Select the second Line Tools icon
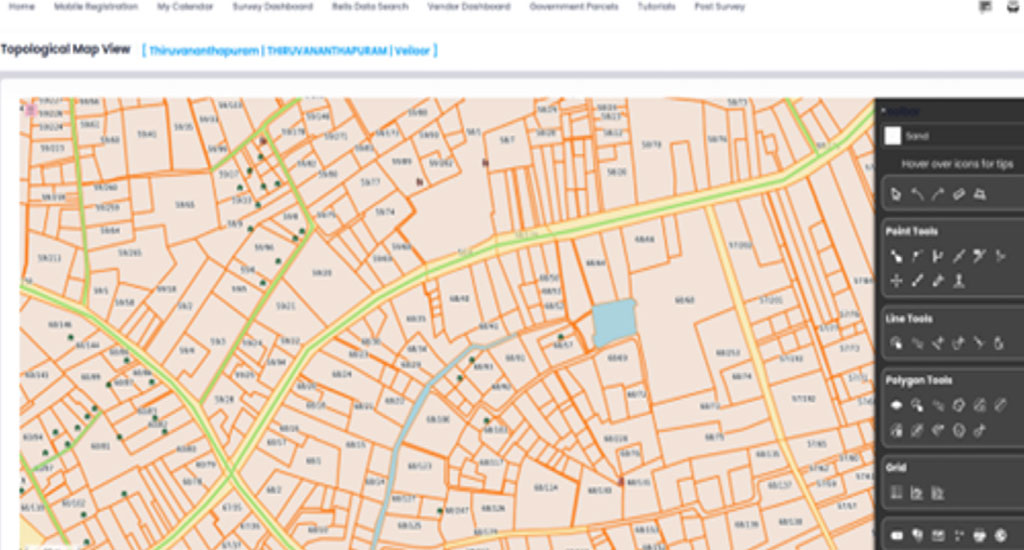 (917, 343)
